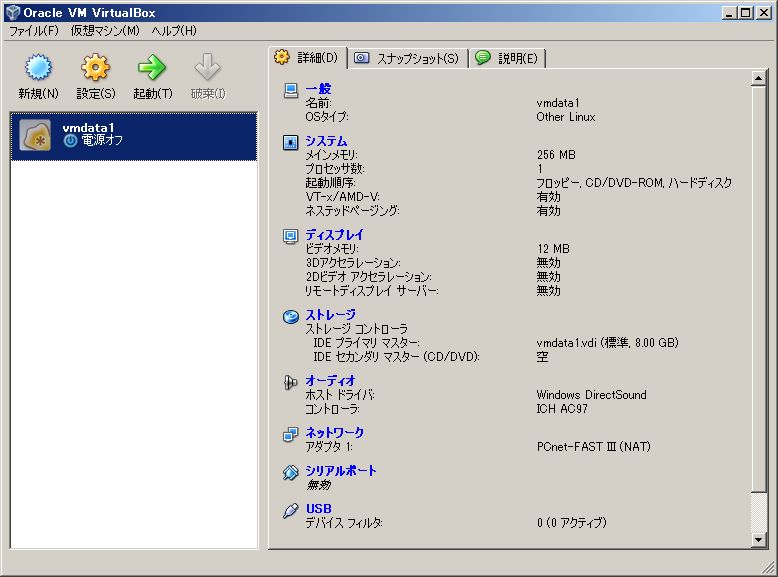This screenshot has height=577, width=778.
Task: Switch to the スナップショット(S) tab
Action: pyautogui.click(x=407, y=59)
